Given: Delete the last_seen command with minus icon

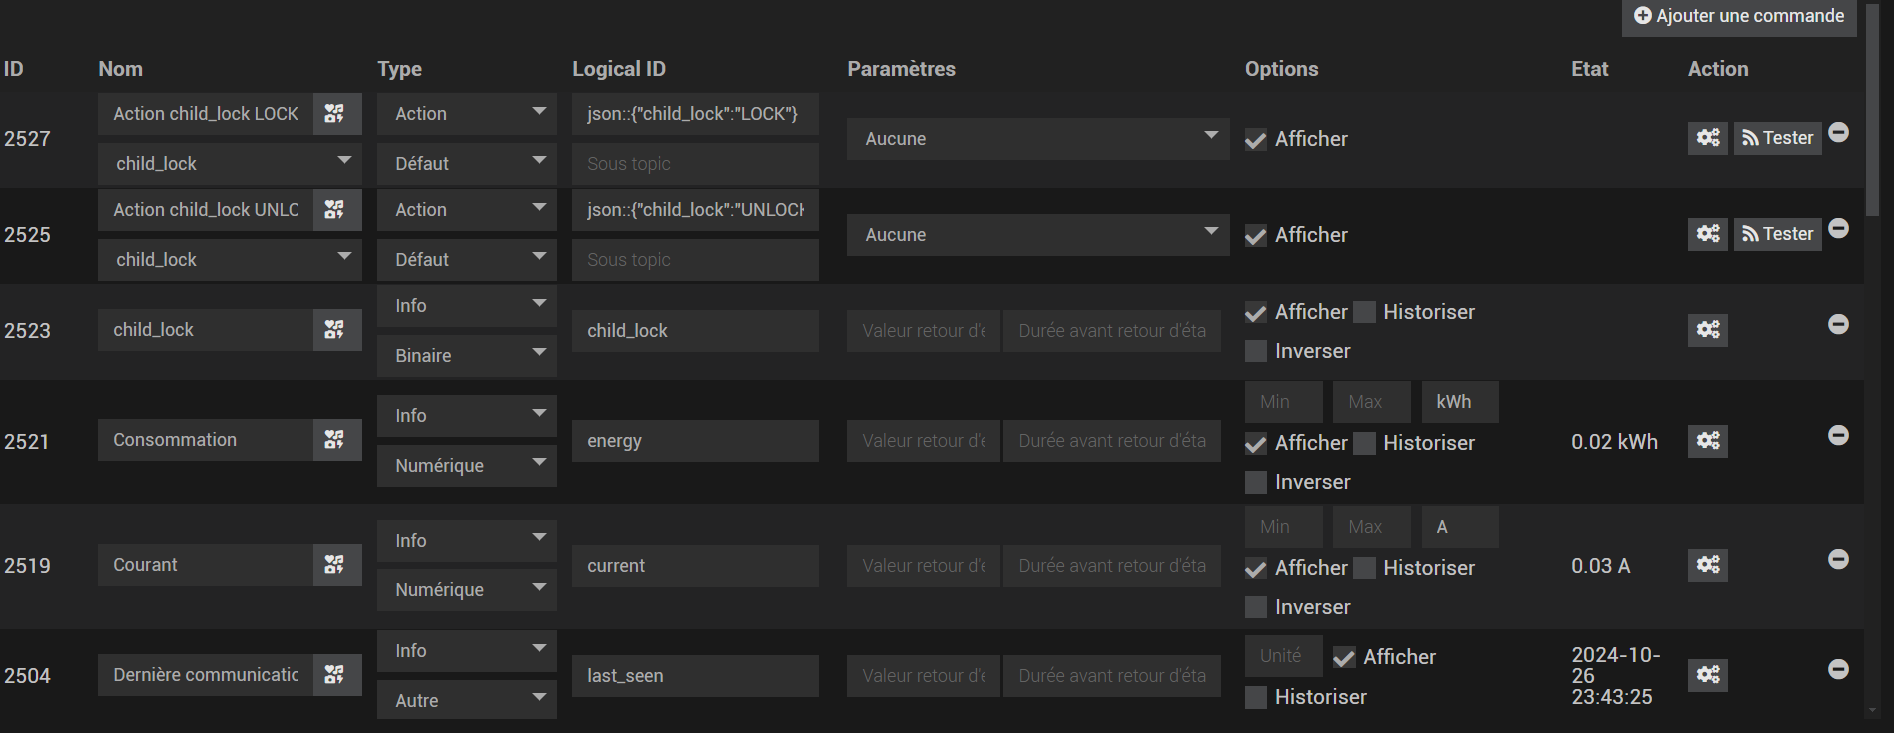Looking at the screenshot, I should [1838, 669].
